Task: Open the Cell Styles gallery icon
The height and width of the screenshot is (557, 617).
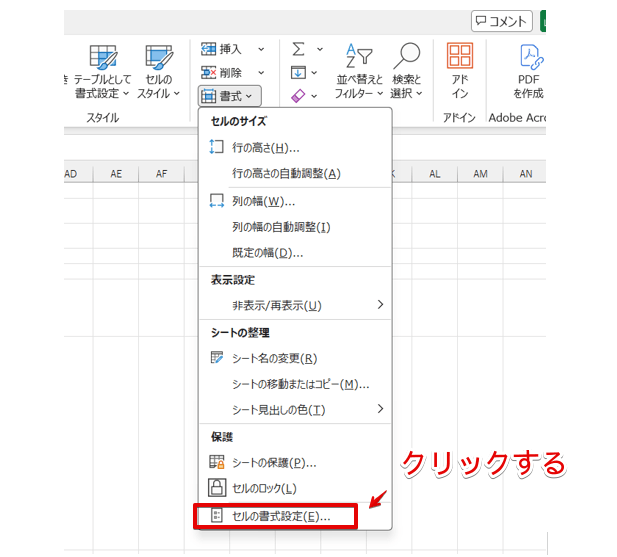Action: (x=159, y=57)
